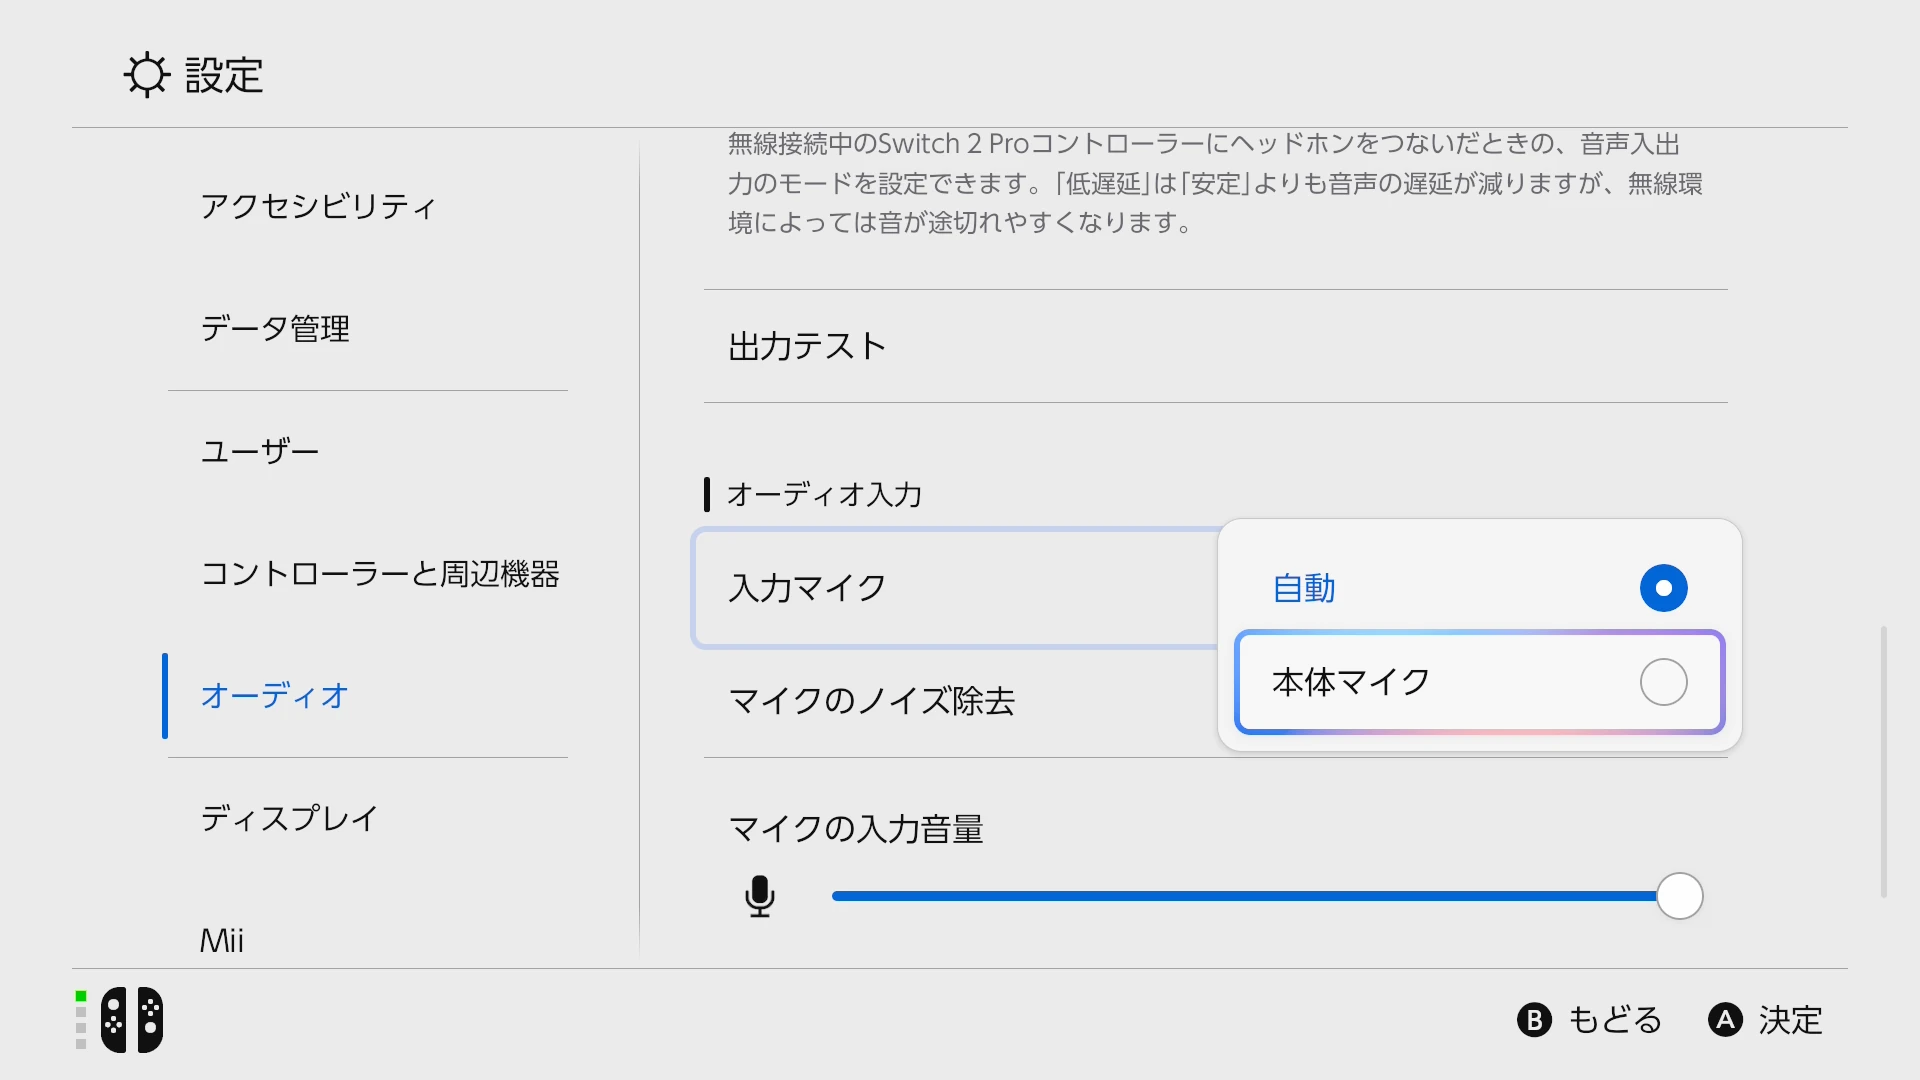Viewport: 1920px width, 1080px height.
Task: Open コントローラーと周辺機器 in the sidebar
Action: tap(380, 574)
